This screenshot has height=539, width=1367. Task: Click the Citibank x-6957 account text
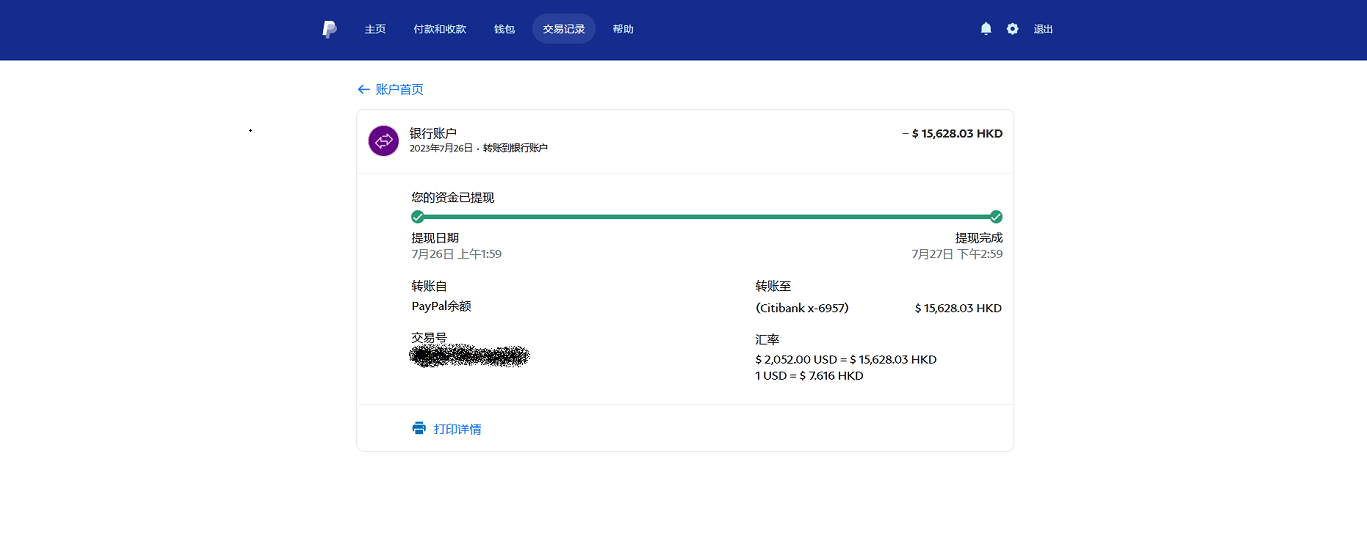pos(802,308)
